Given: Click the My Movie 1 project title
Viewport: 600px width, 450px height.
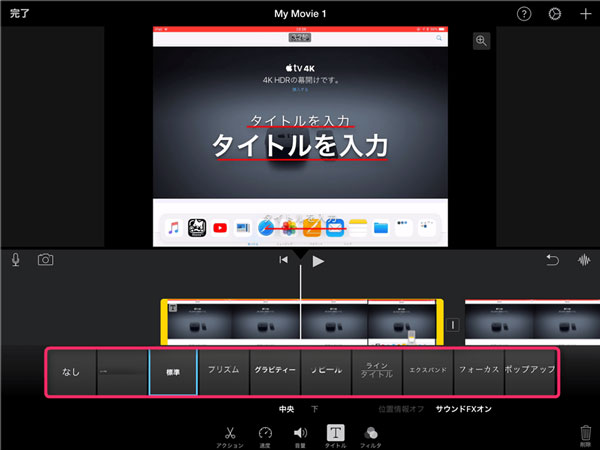Looking at the screenshot, I should click(x=300, y=14).
